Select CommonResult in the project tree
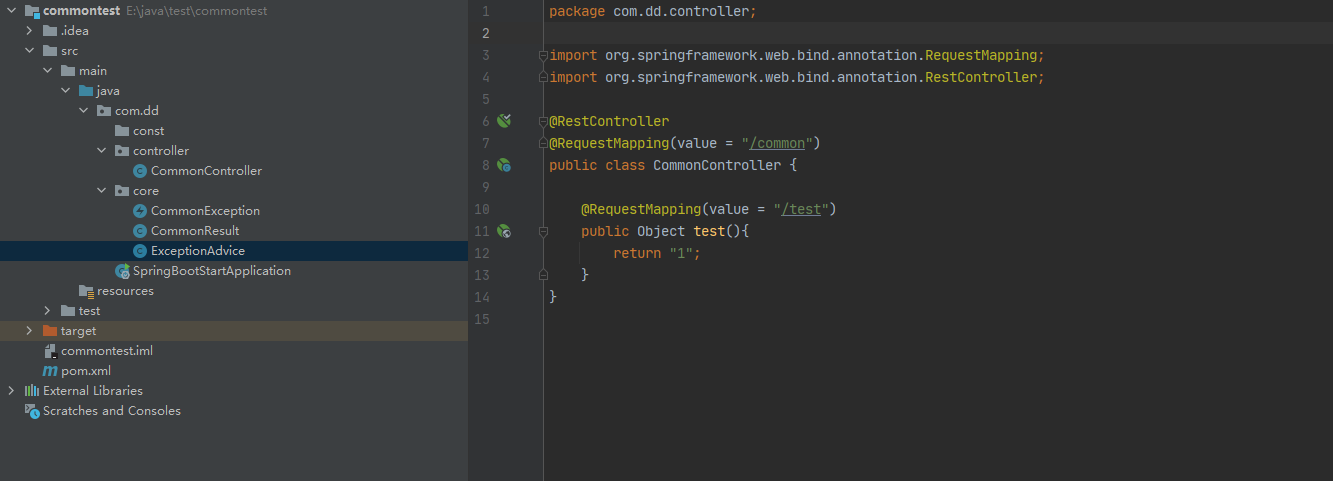The height and width of the screenshot is (481, 1333). tap(195, 231)
